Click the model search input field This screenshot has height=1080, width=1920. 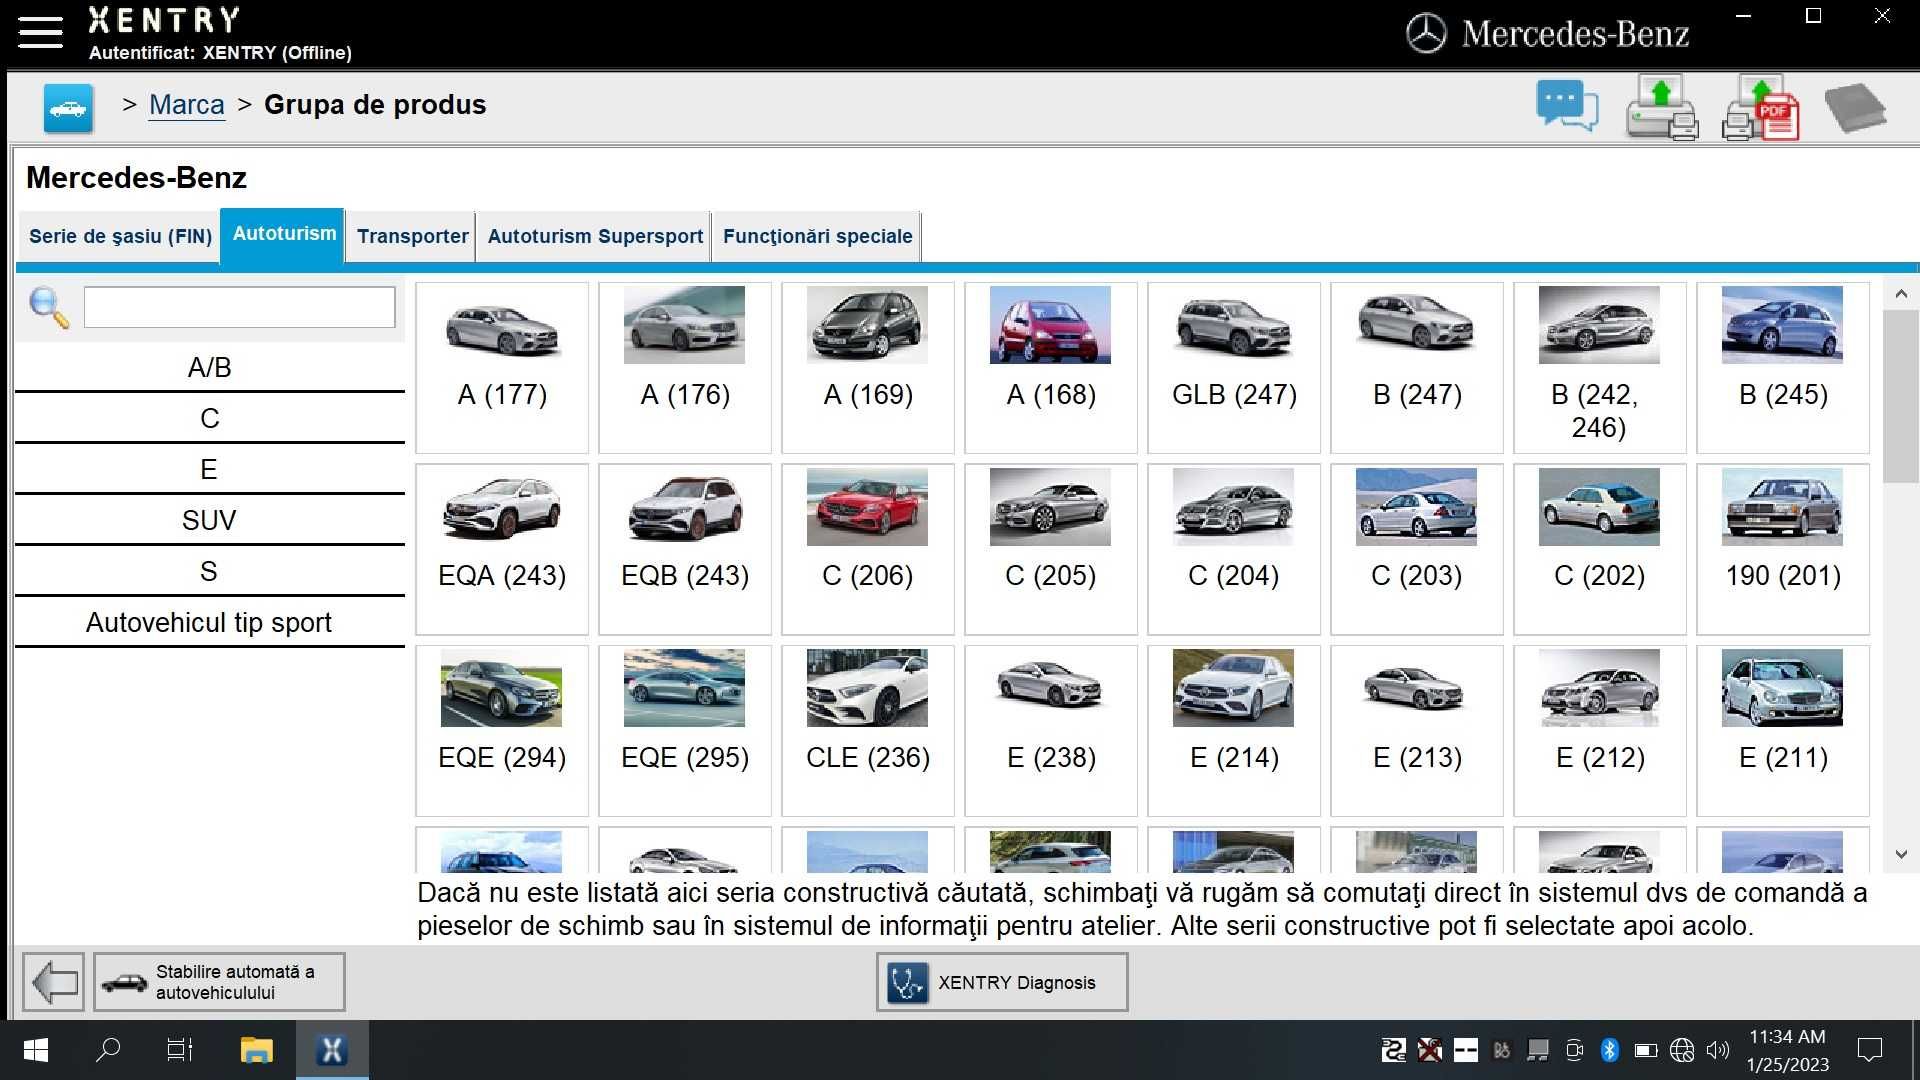240,308
